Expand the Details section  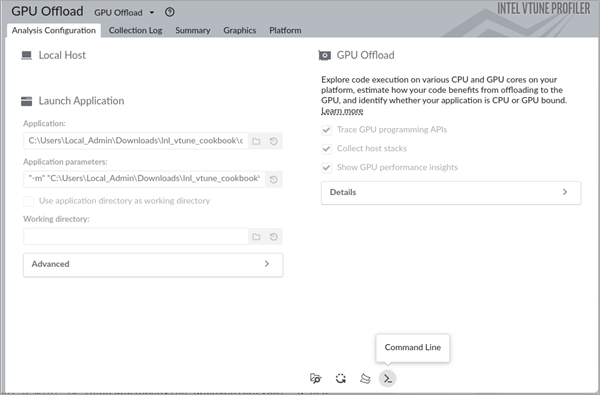(451, 193)
